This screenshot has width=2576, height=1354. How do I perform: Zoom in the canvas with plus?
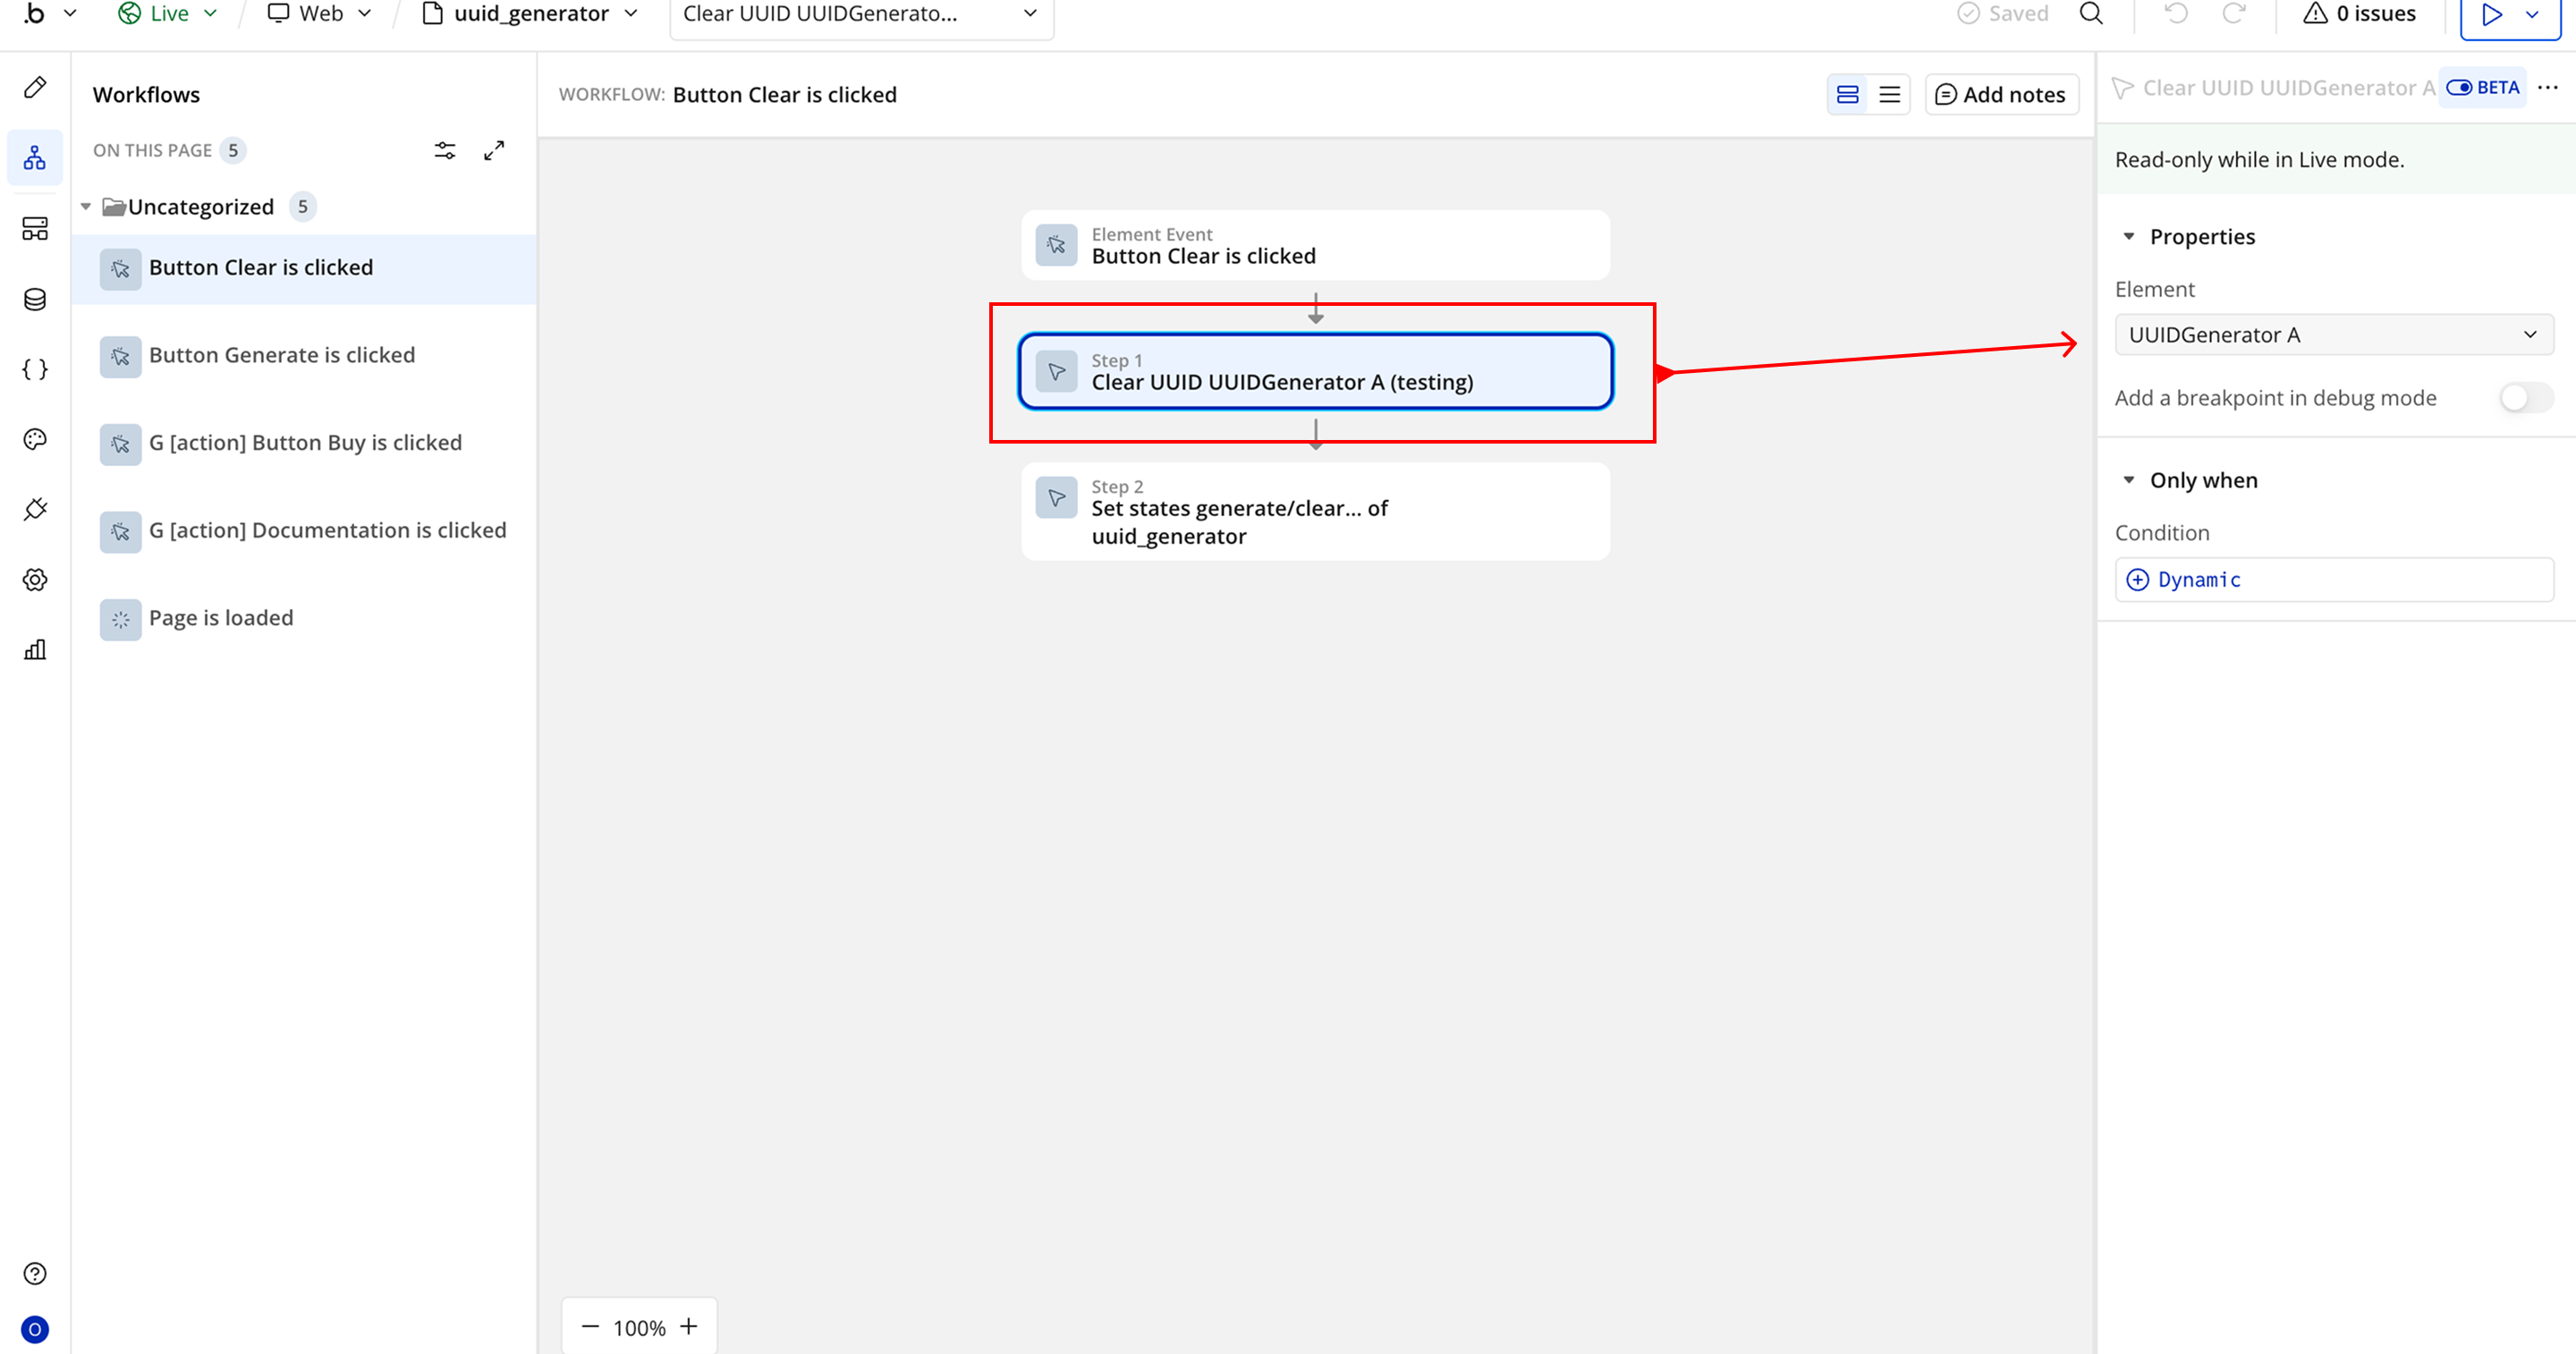coord(689,1327)
